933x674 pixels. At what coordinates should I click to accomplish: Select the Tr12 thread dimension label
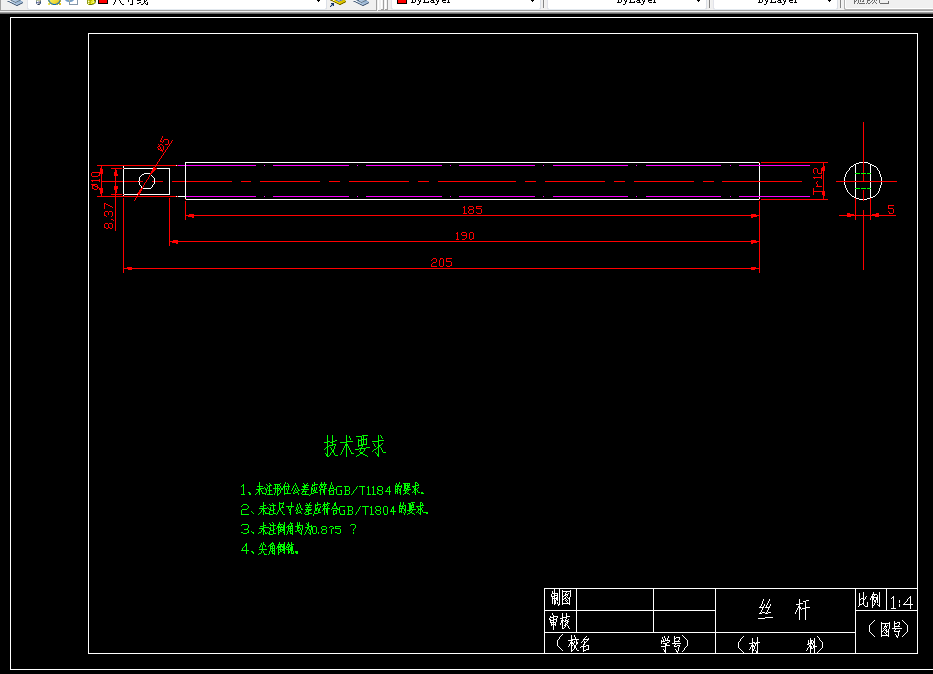819,181
